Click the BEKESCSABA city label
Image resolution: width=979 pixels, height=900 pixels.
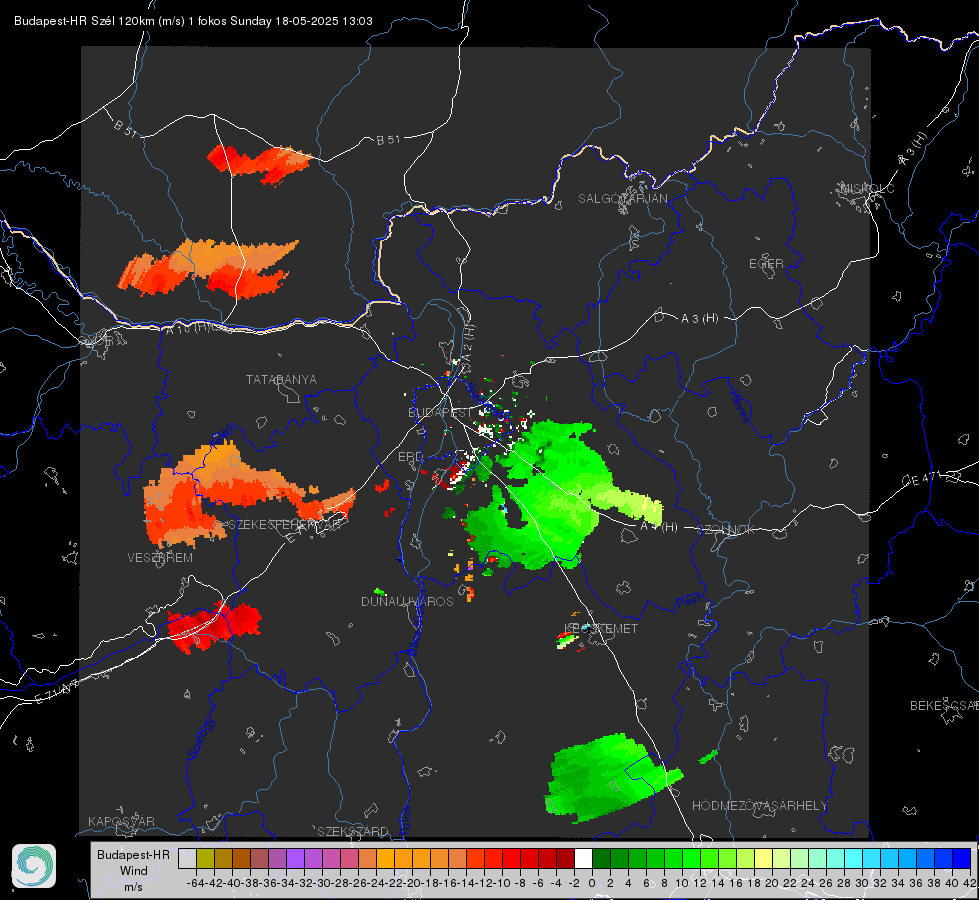click(944, 705)
